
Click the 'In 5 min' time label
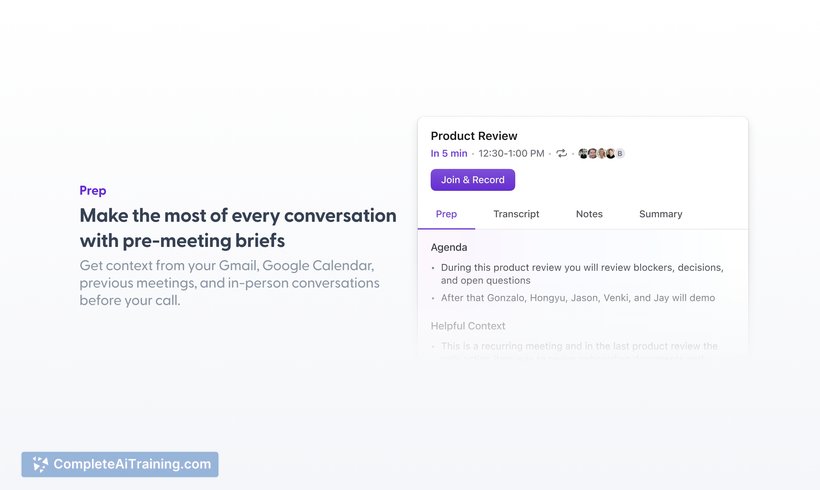pyautogui.click(x=449, y=153)
